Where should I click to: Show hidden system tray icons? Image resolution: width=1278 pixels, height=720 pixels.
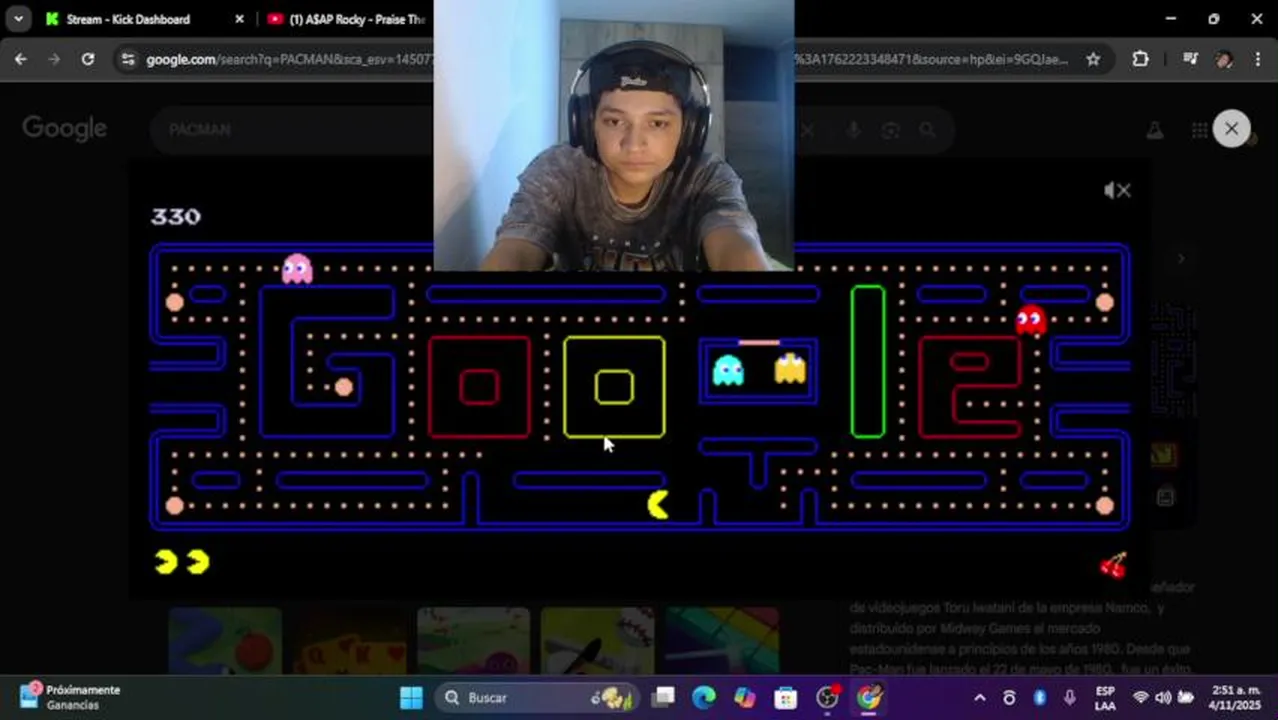tap(980, 698)
